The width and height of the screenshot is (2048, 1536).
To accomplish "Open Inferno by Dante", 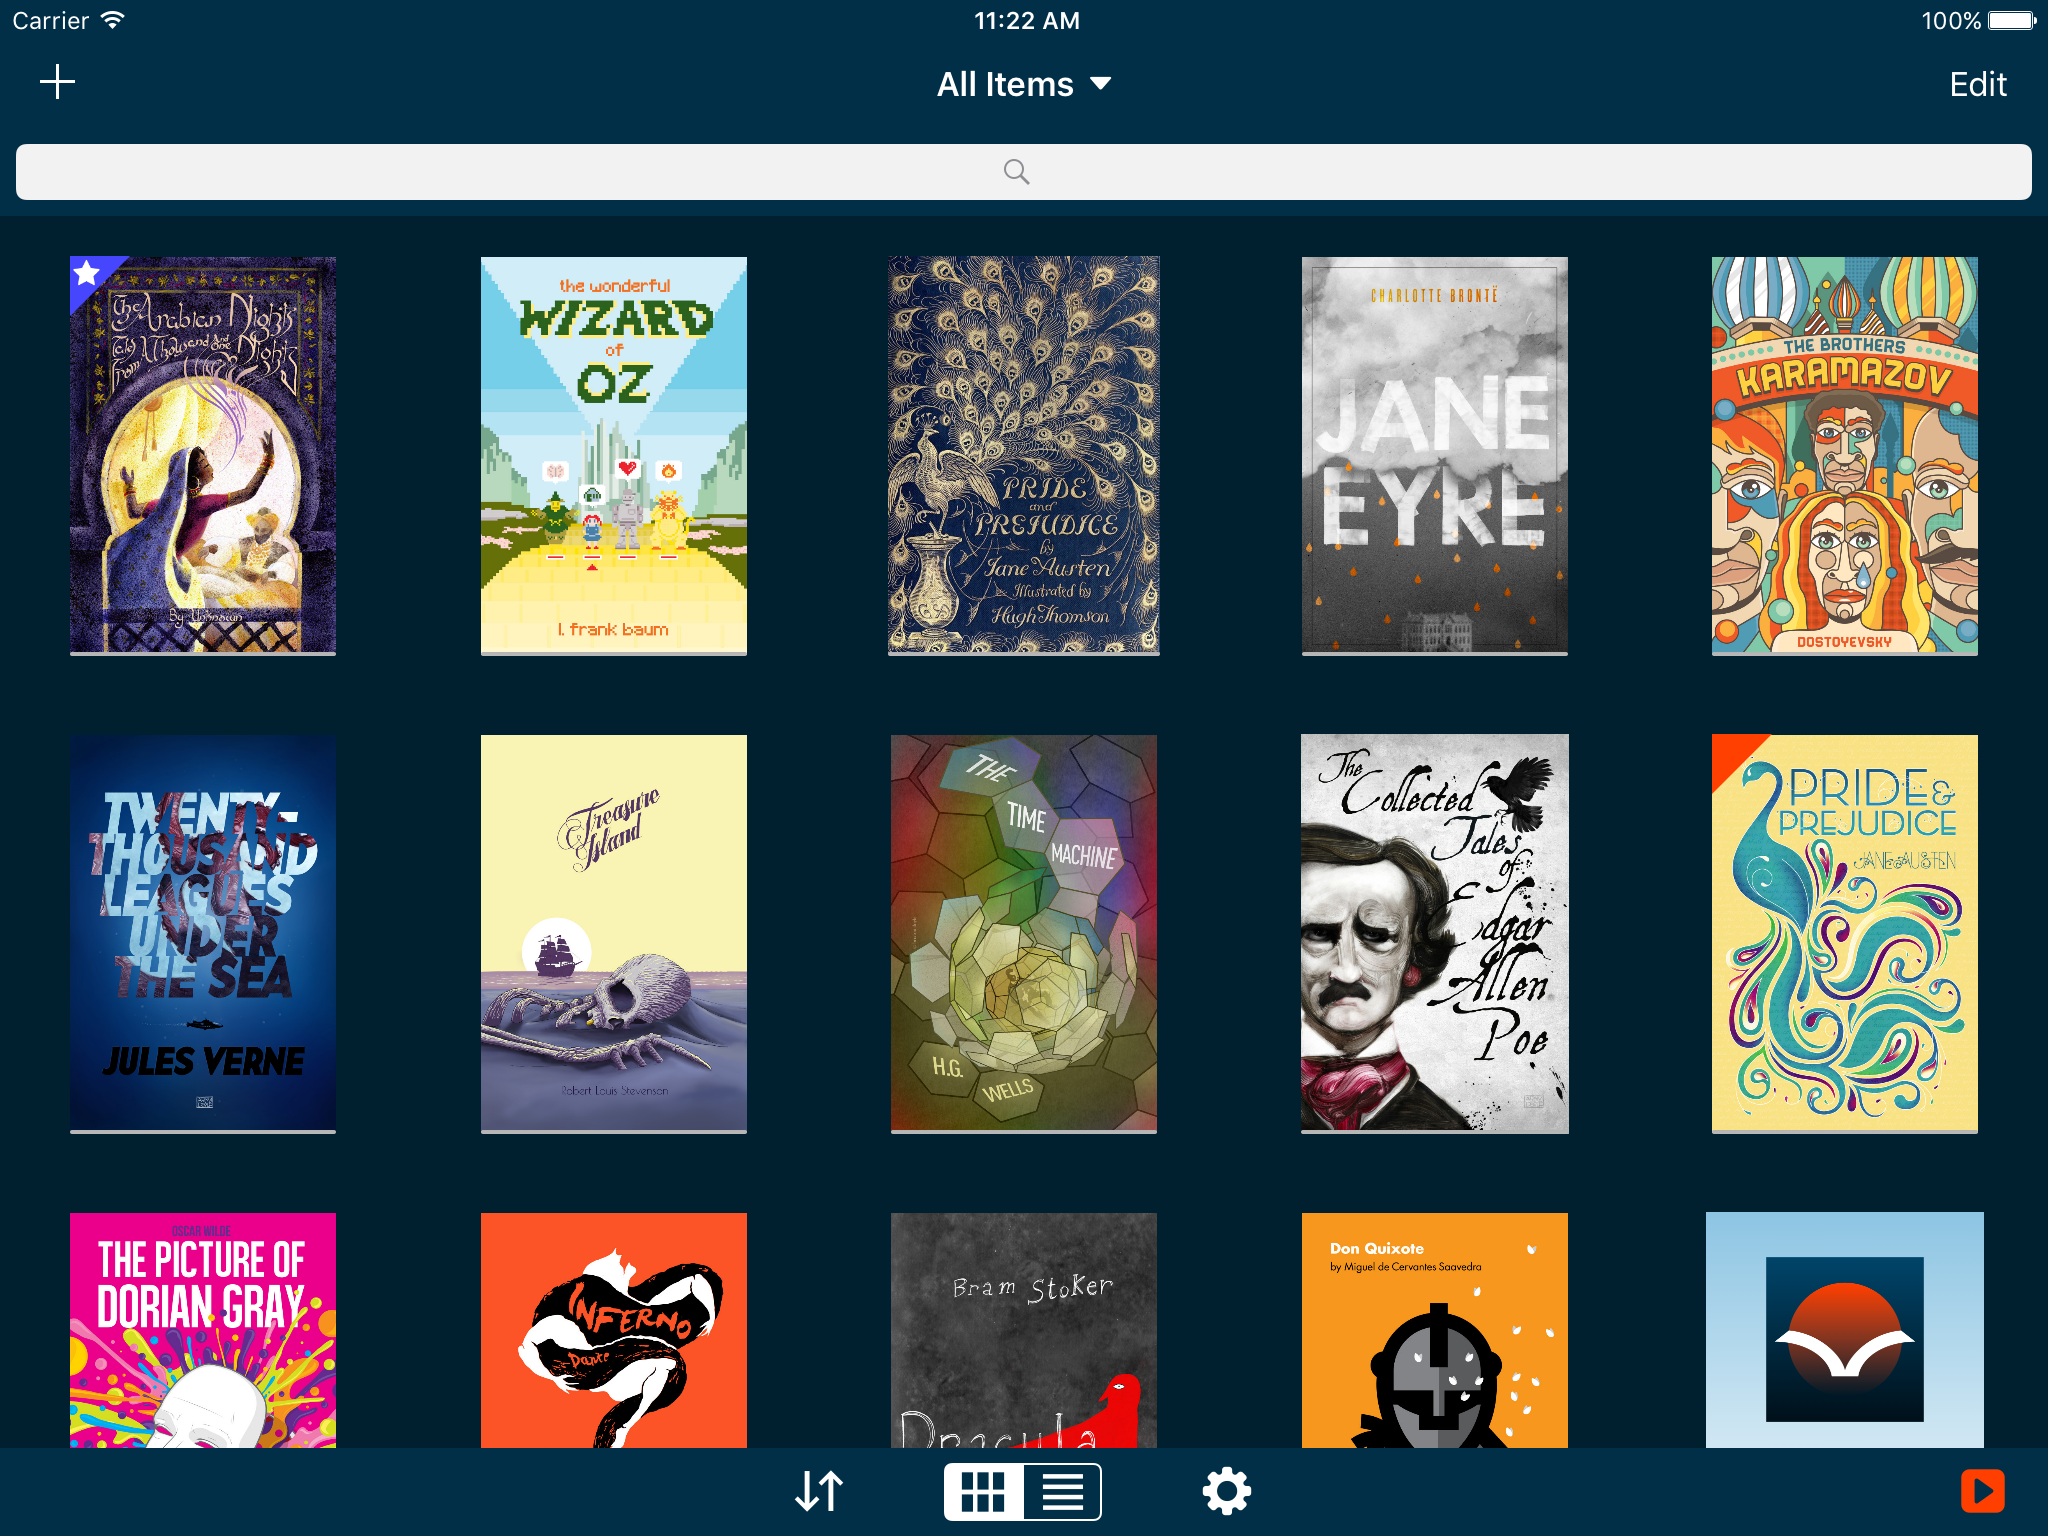I will pyautogui.click(x=614, y=1330).
